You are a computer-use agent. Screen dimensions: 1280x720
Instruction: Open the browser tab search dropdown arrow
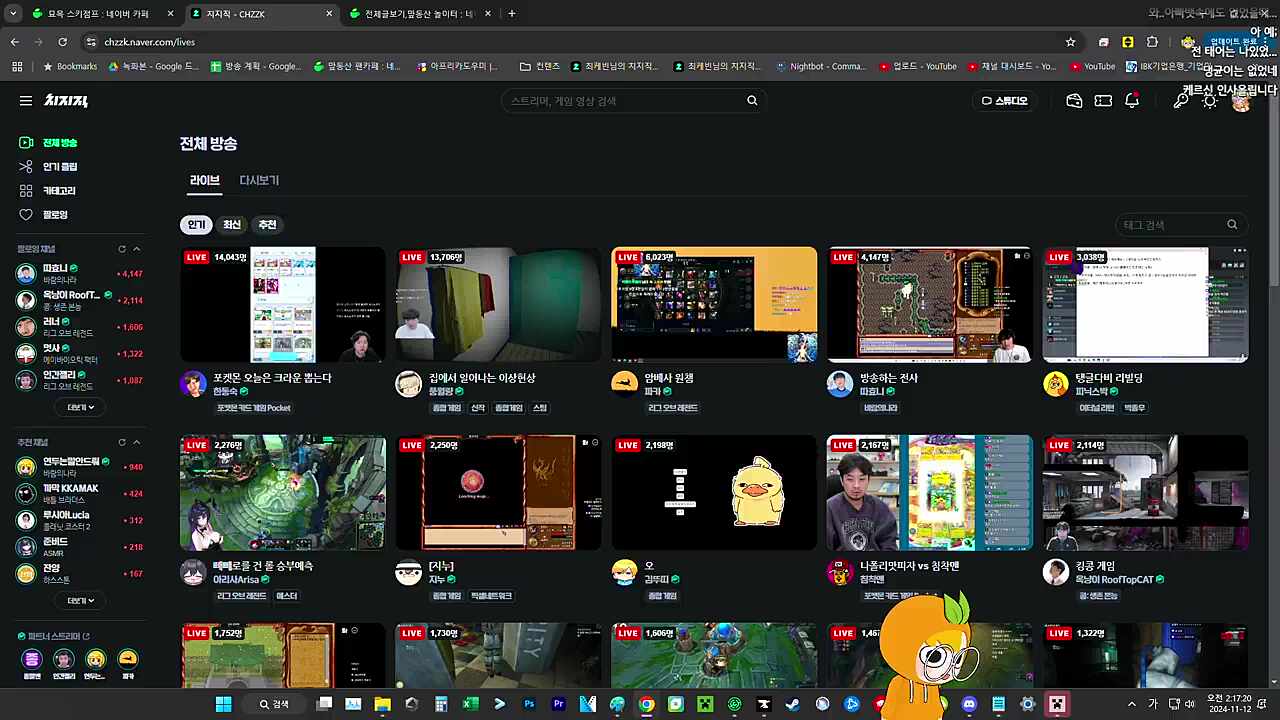[13, 14]
